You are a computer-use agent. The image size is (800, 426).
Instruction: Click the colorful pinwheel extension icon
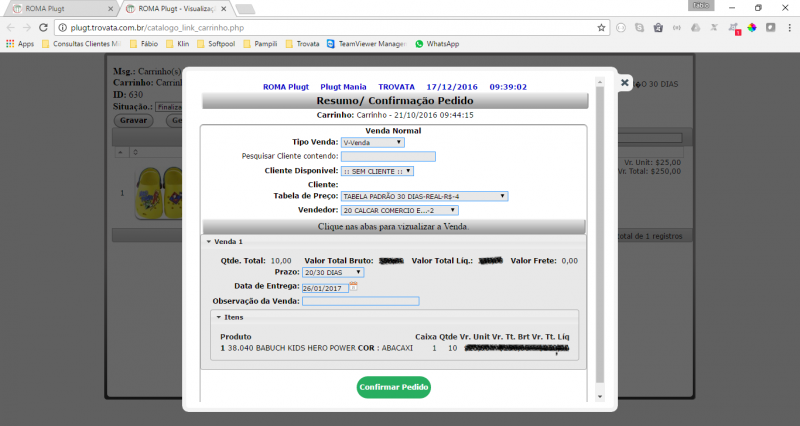752,28
